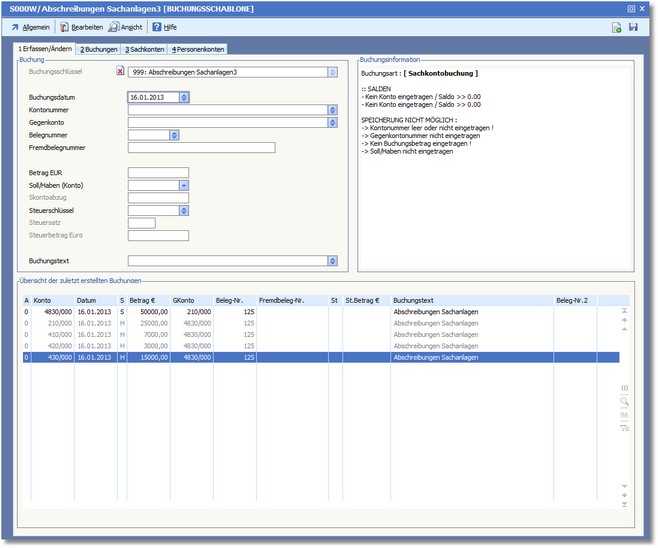This screenshot has width=658, height=548.
Task: Click the Hilfe menu button
Action: point(164,27)
